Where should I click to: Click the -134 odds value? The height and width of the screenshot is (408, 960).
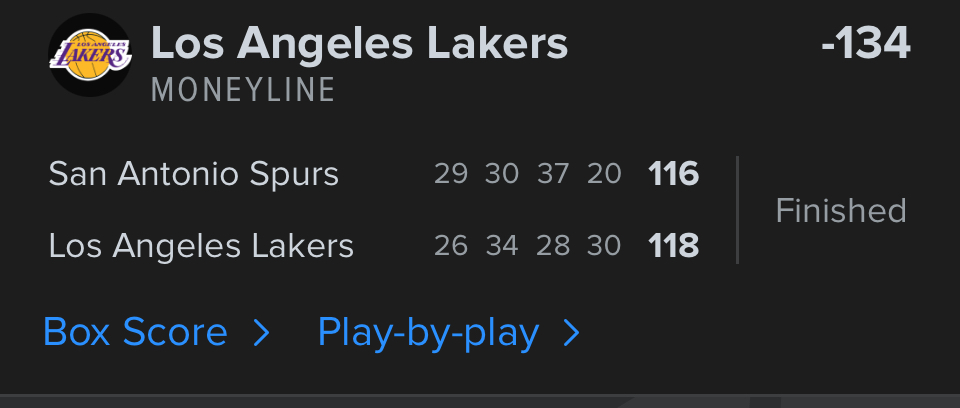[x=865, y=44]
